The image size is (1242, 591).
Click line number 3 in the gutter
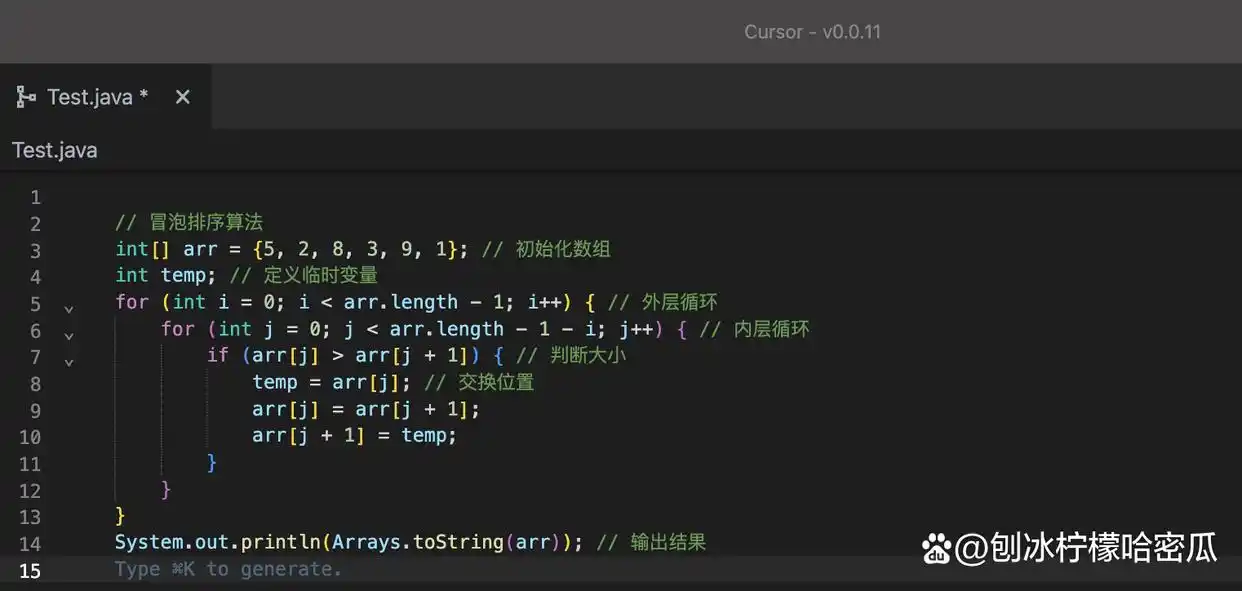pyautogui.click(x=35, y=250)
